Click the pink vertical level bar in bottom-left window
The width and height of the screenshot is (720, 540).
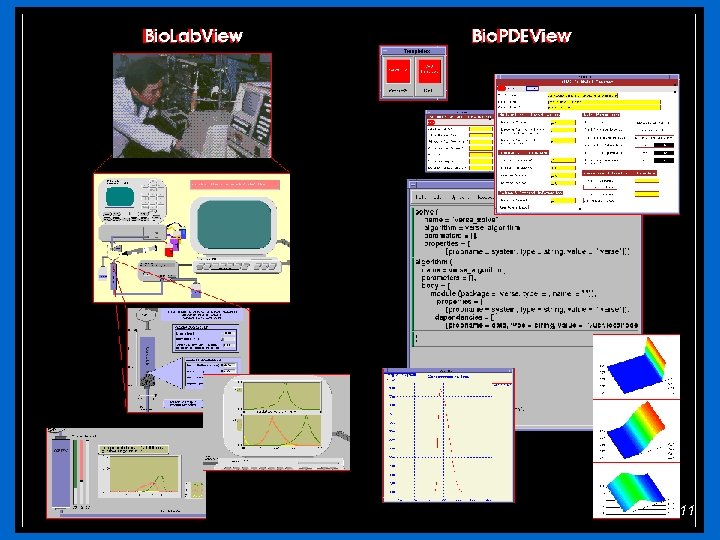pos(82,461)
